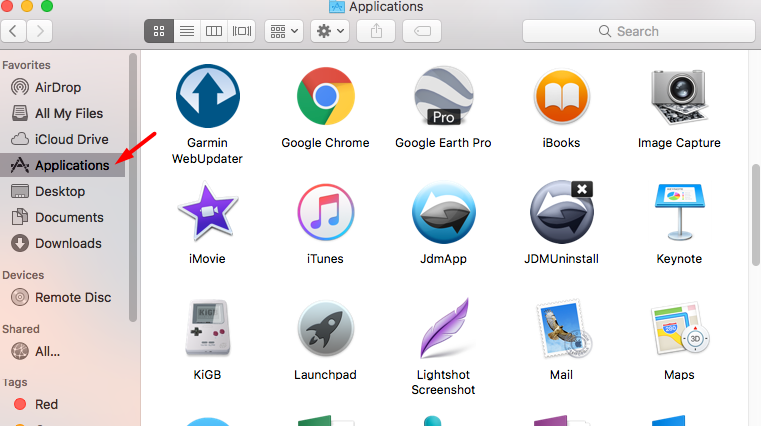Click the JDMUninstall app icon
Image resolution: width=761 pixels, height=426 pixels.
(x=562, y=212)
